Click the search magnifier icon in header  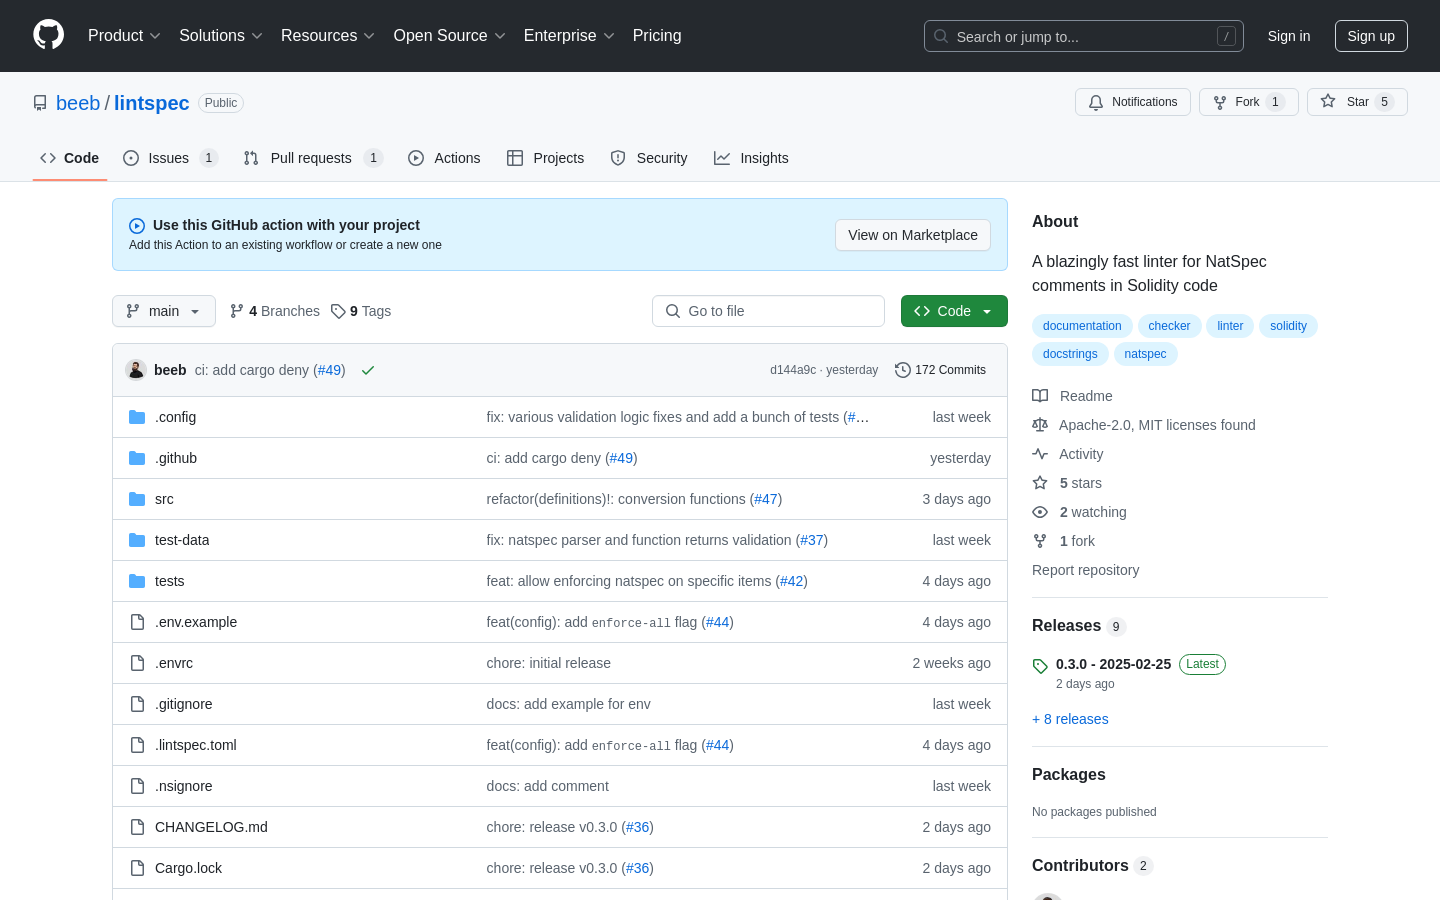pos(941,36)
